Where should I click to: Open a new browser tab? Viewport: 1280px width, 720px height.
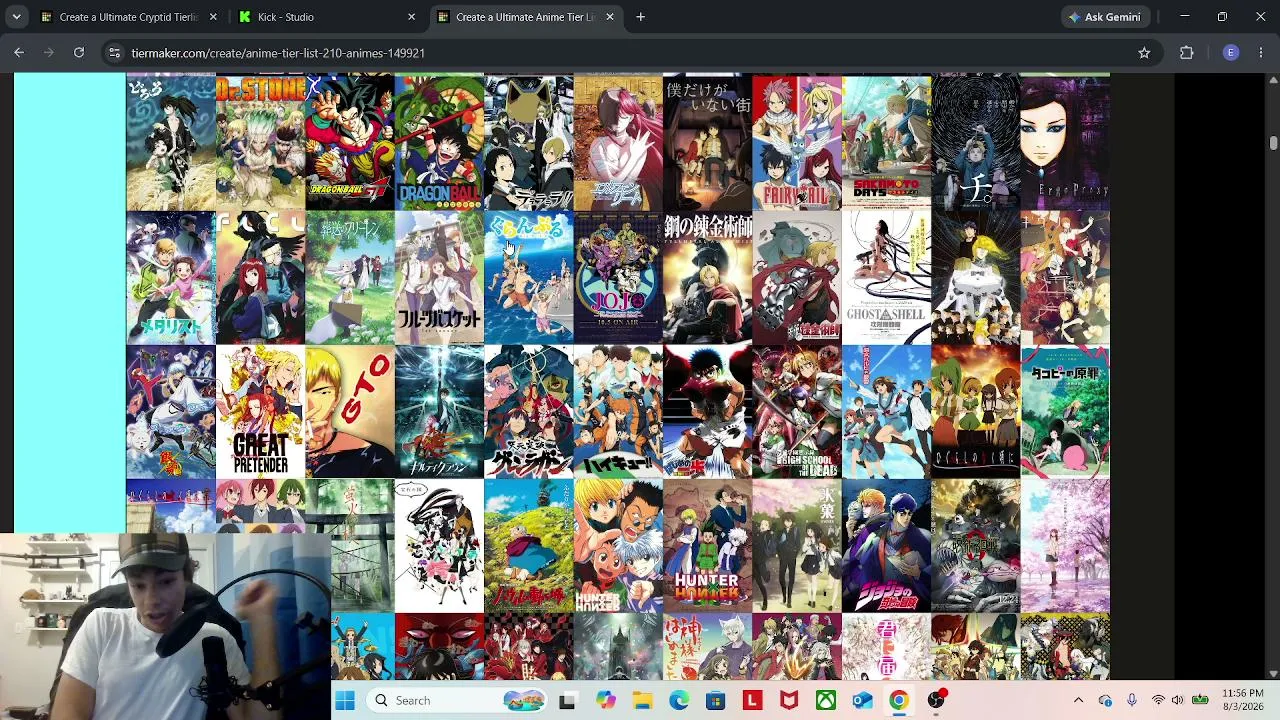click(x=641, y=17)
